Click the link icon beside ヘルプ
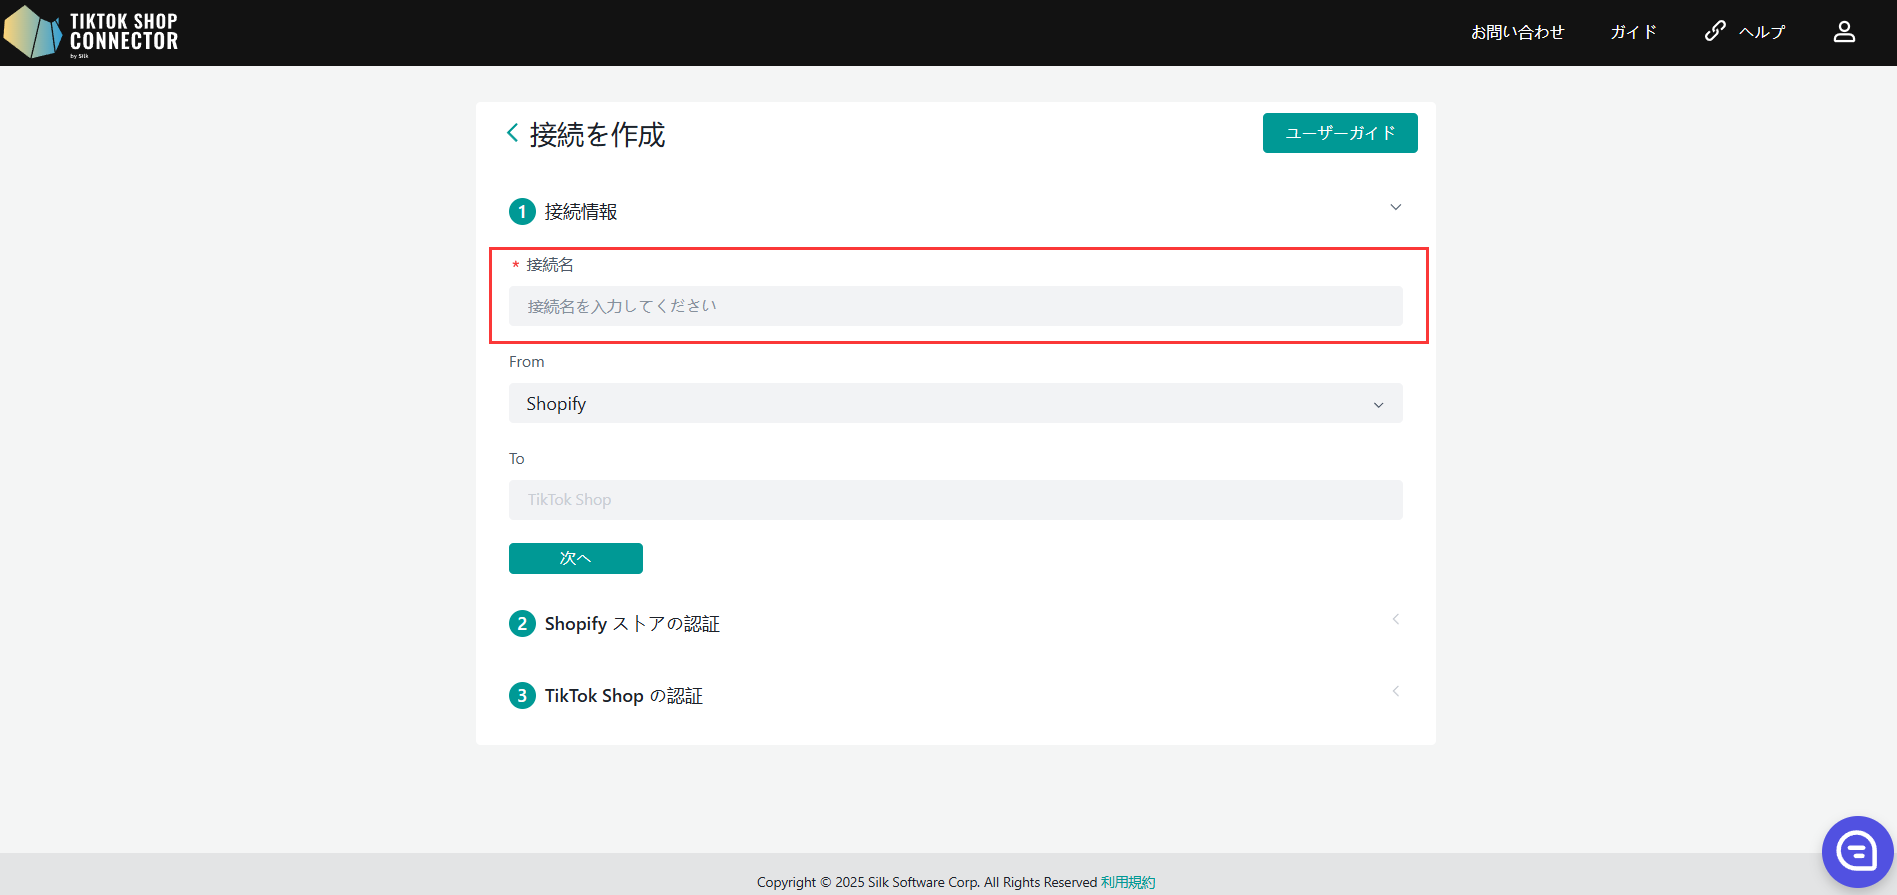1897x895 pixels. tap(1715, 31)
